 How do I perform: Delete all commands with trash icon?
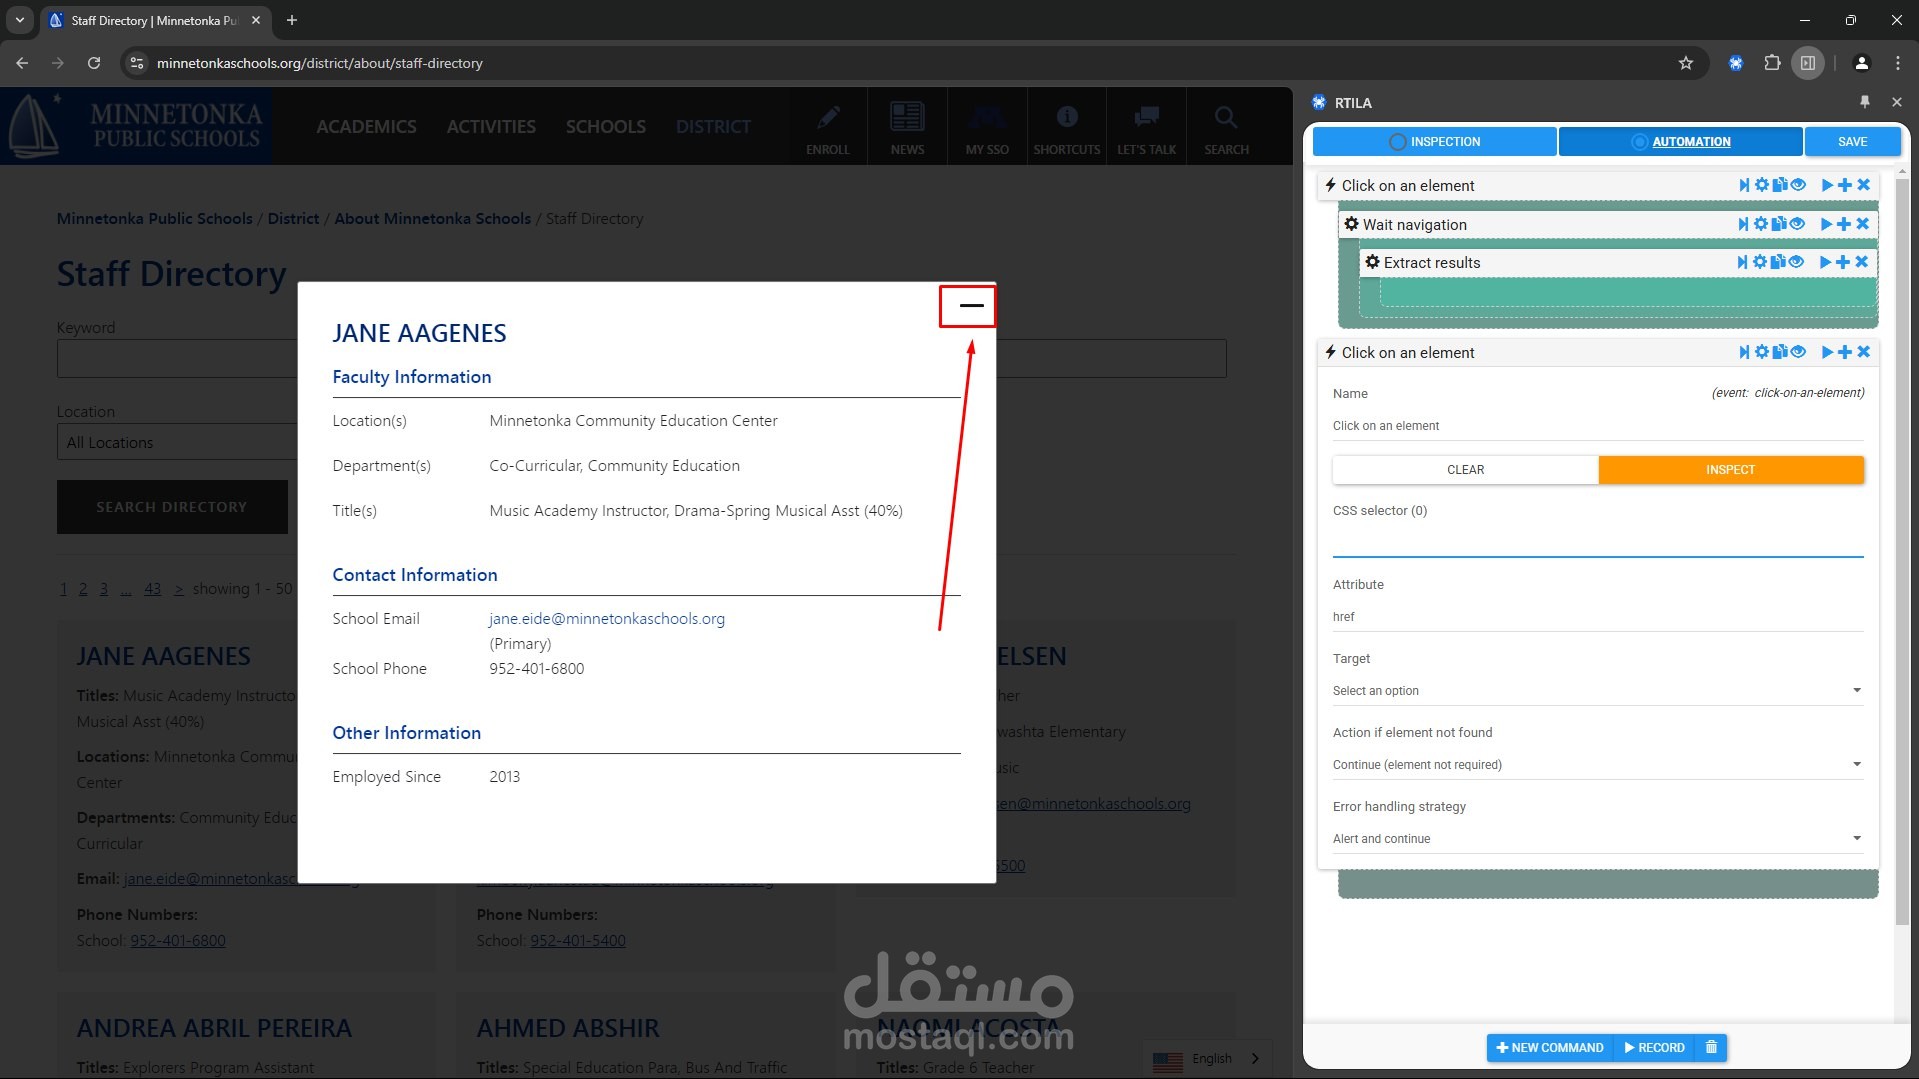(1711, 1047)
